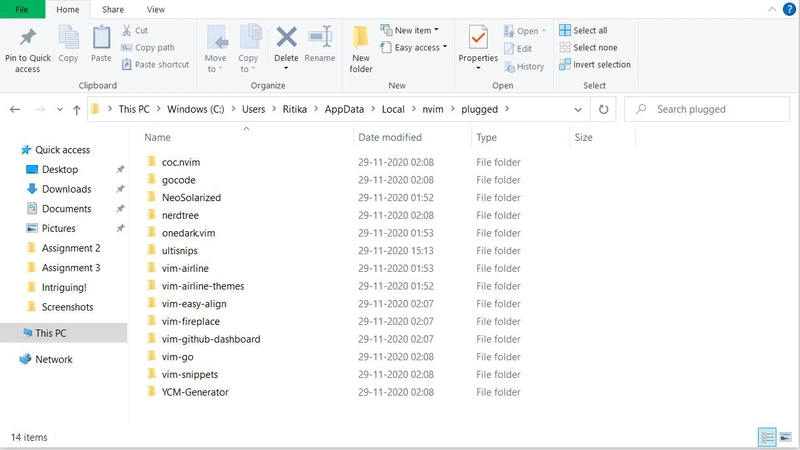Viewport: 800px width, 450px height.
Task: Go forward with the right arrow
Action: click(x=40, y=109)
